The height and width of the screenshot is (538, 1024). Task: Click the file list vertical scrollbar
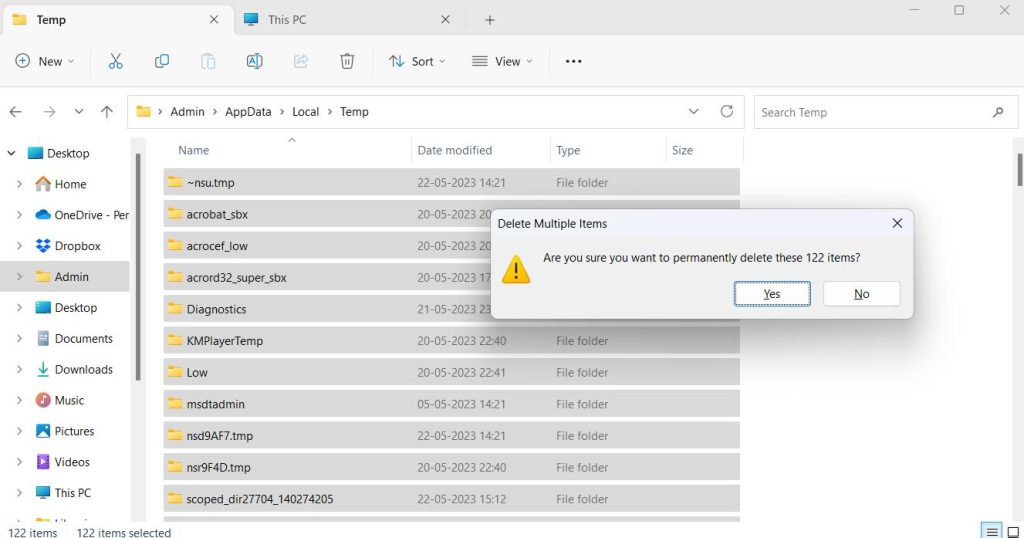pos(1019,170)
